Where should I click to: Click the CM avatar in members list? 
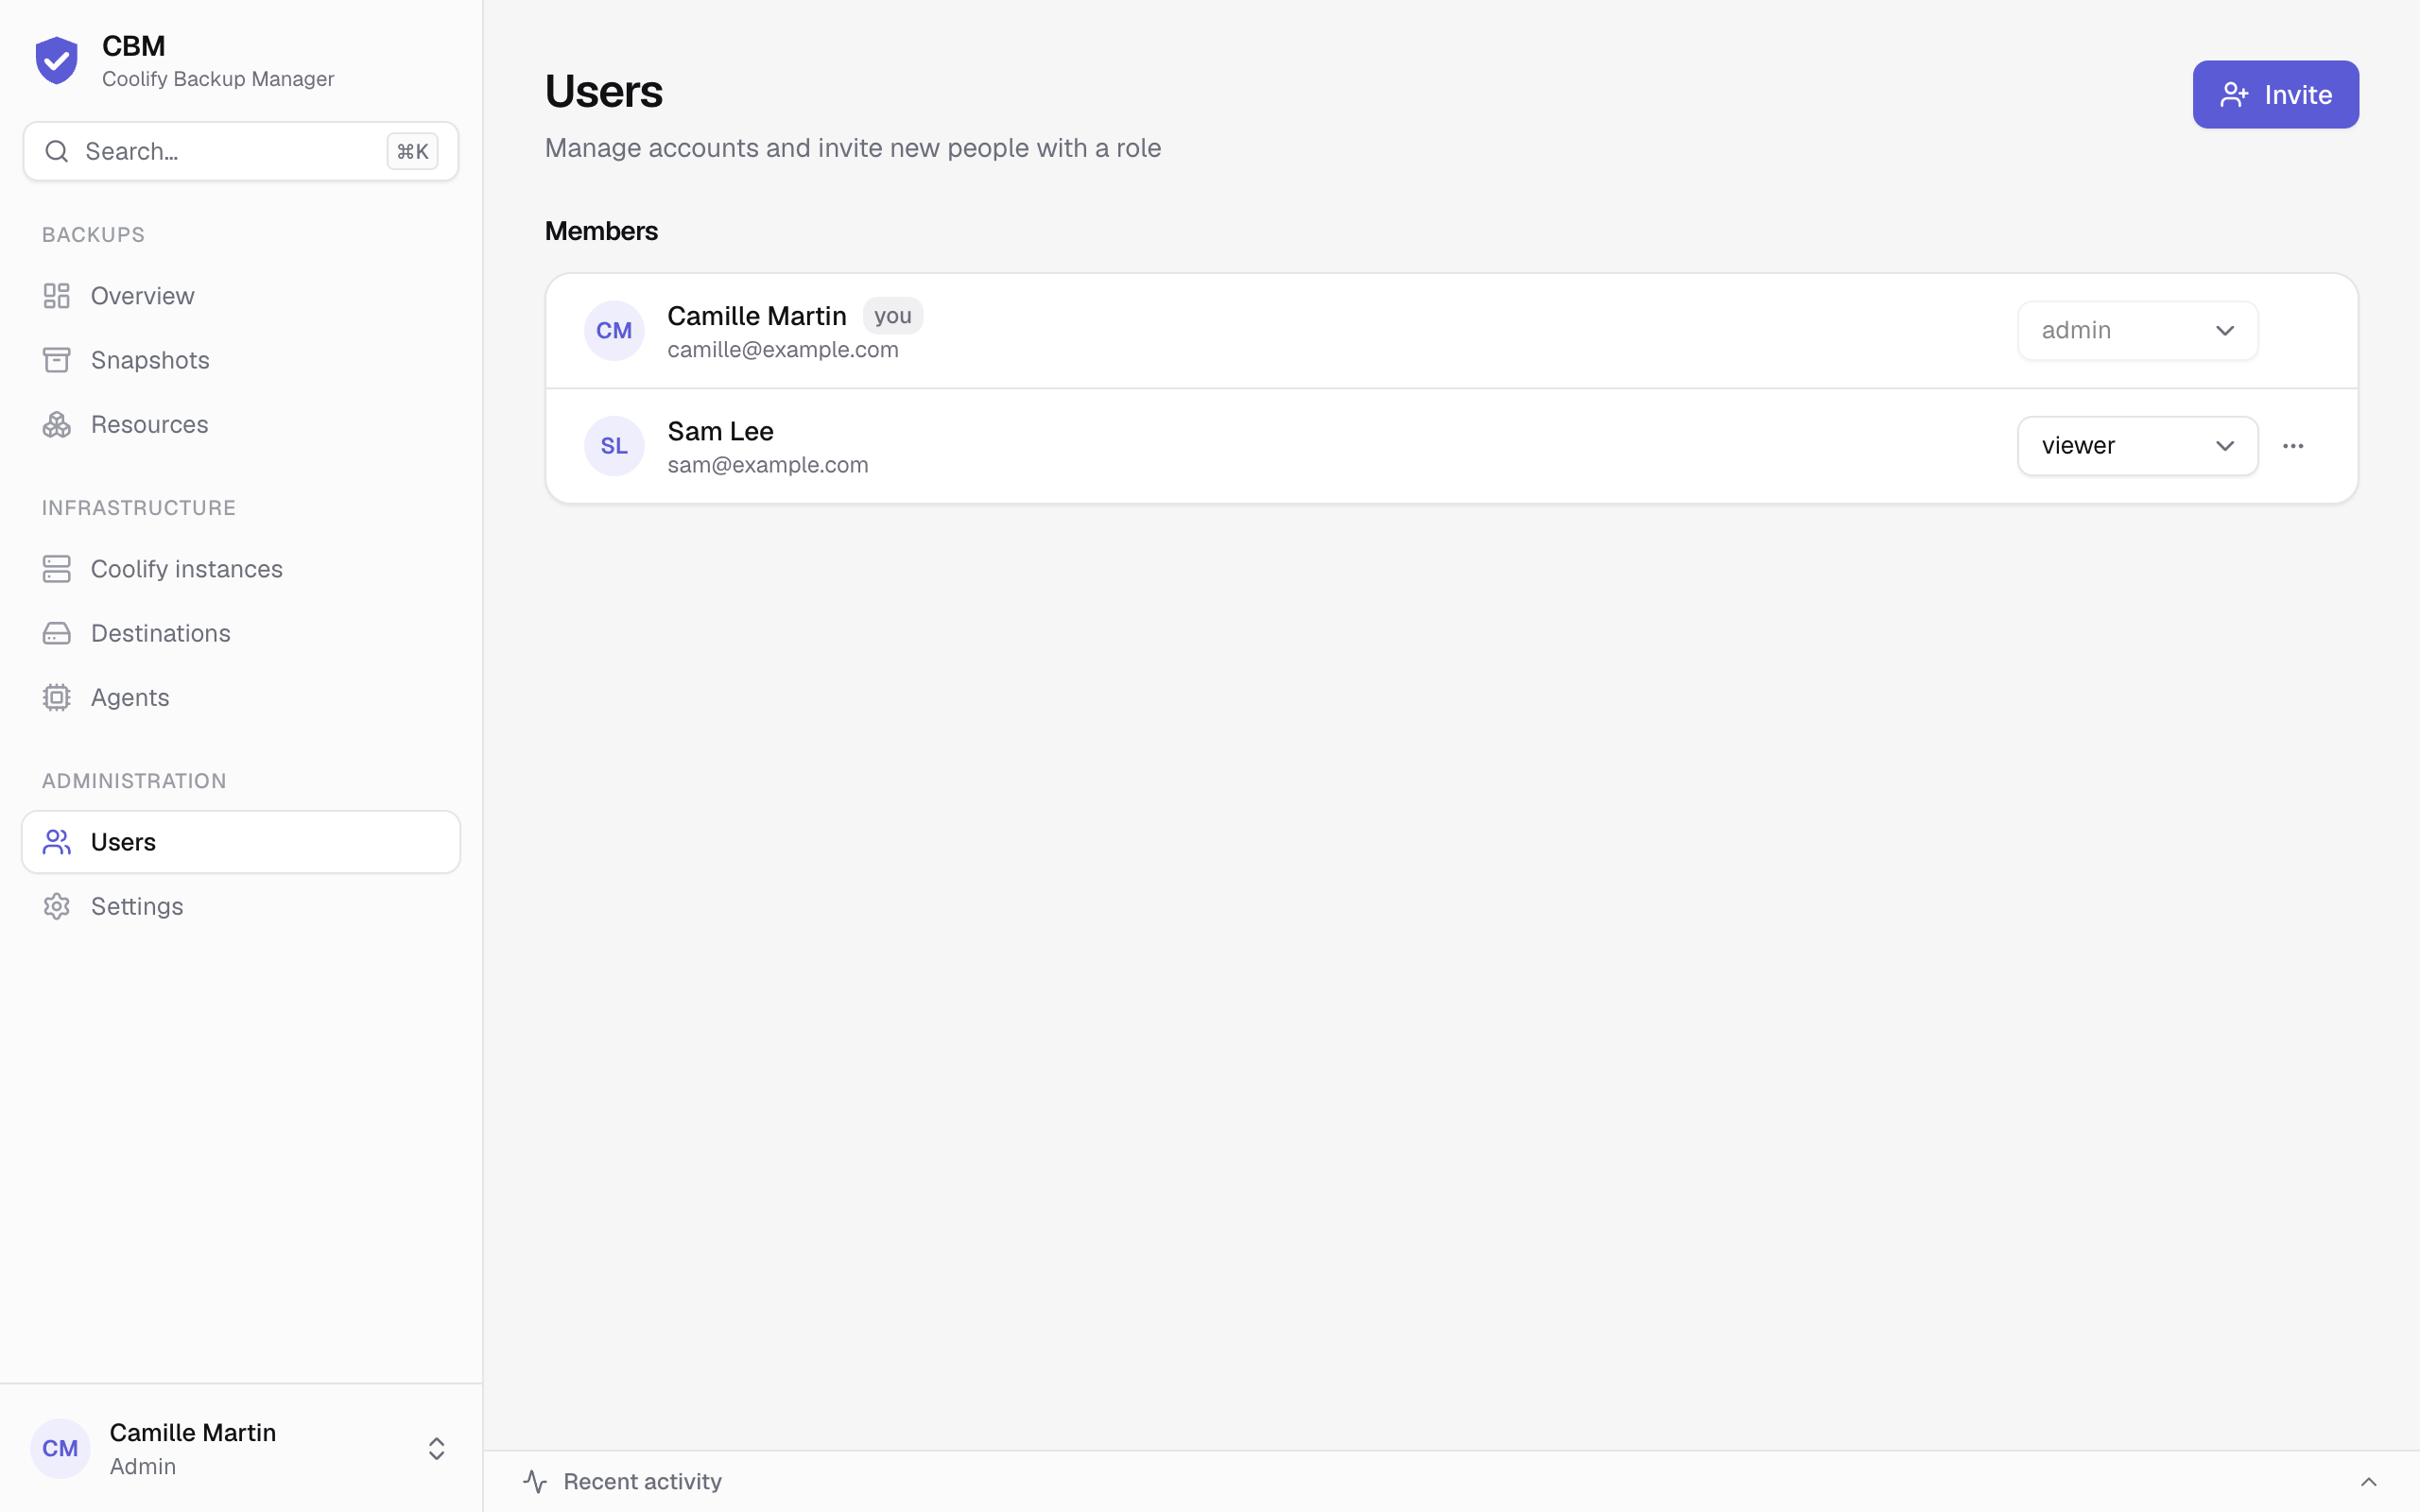[614, 330]
